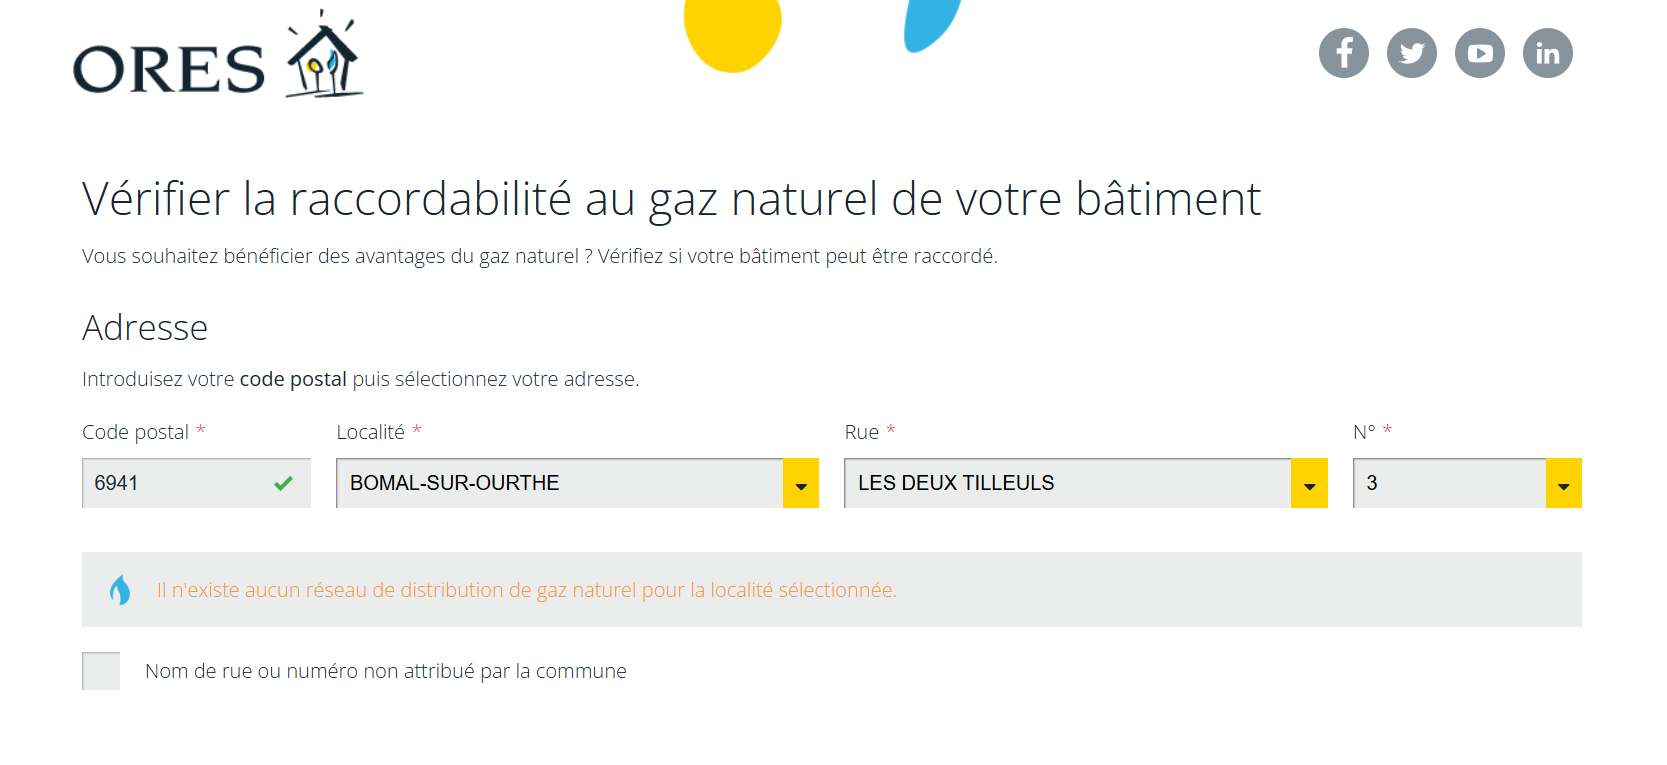Expand the Rue dropdown arrow
Image resolution: width=1667 pixels, height=765 pixels.
click(x=1309, y=484)
